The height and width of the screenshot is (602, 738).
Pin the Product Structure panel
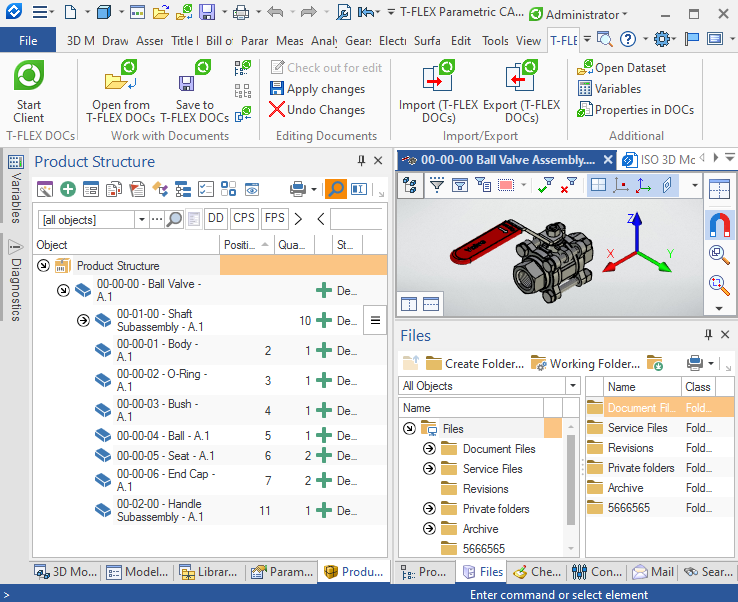(361, 161)
